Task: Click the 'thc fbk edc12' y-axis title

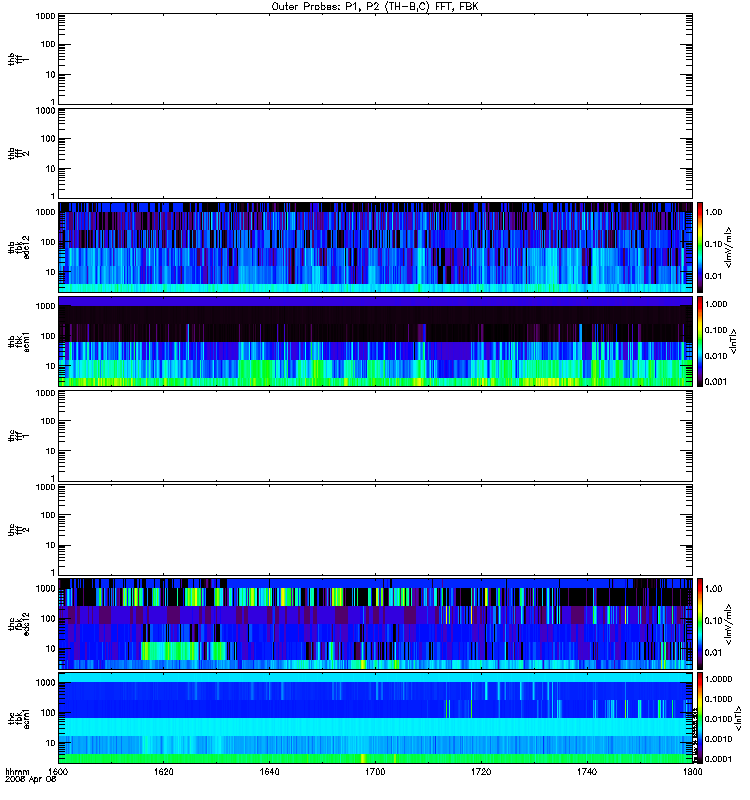Action: coord(19,624)
